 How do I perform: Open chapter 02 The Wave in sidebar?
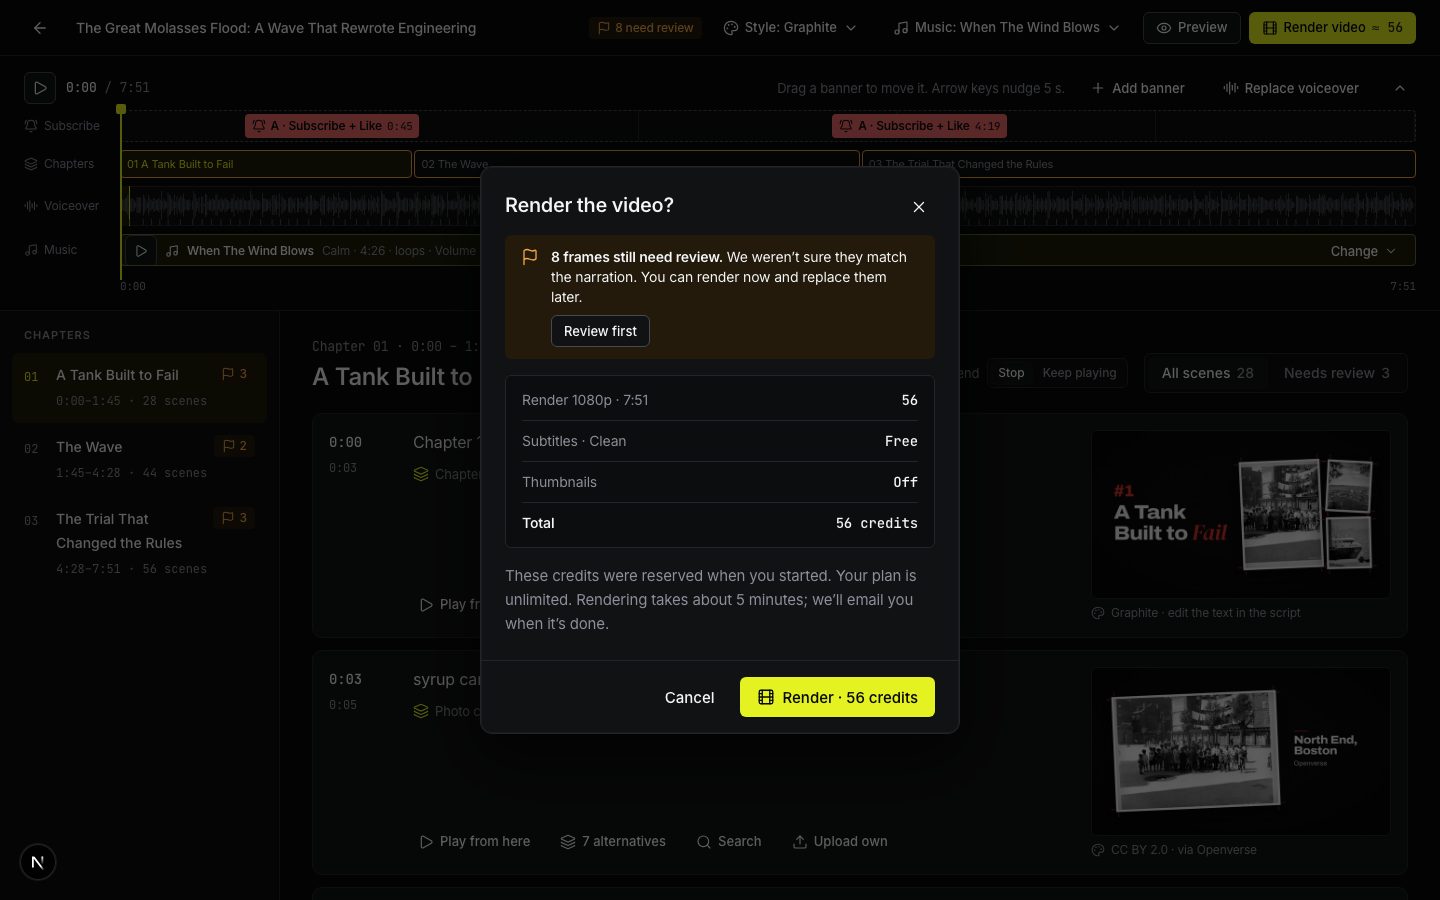(139, 459)
